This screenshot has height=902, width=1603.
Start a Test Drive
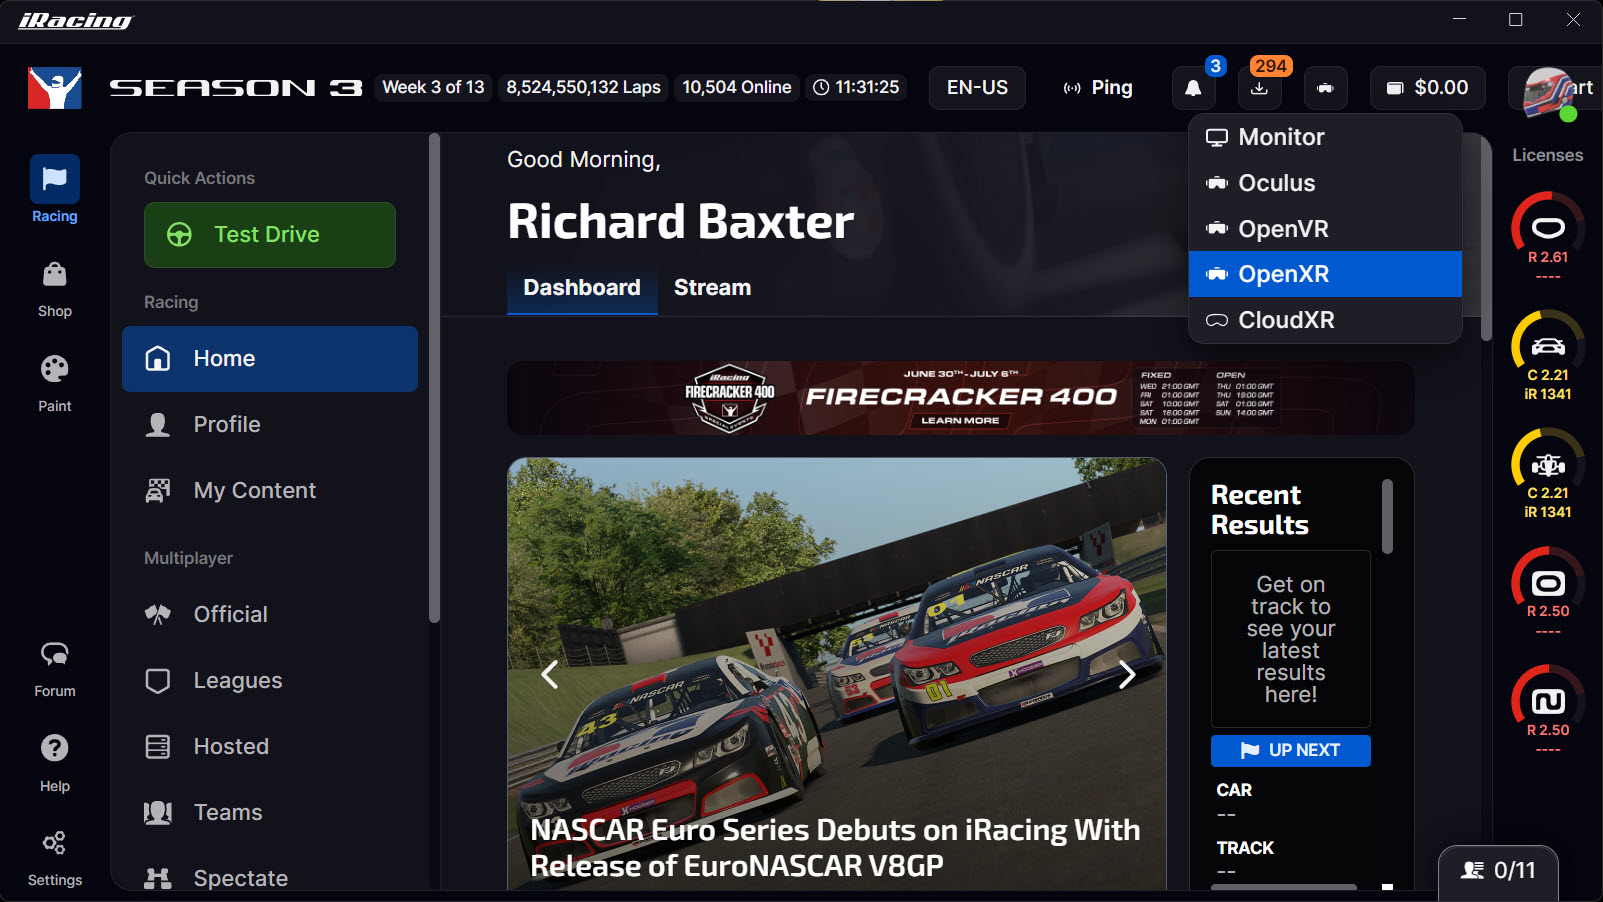tap(270, 235)
